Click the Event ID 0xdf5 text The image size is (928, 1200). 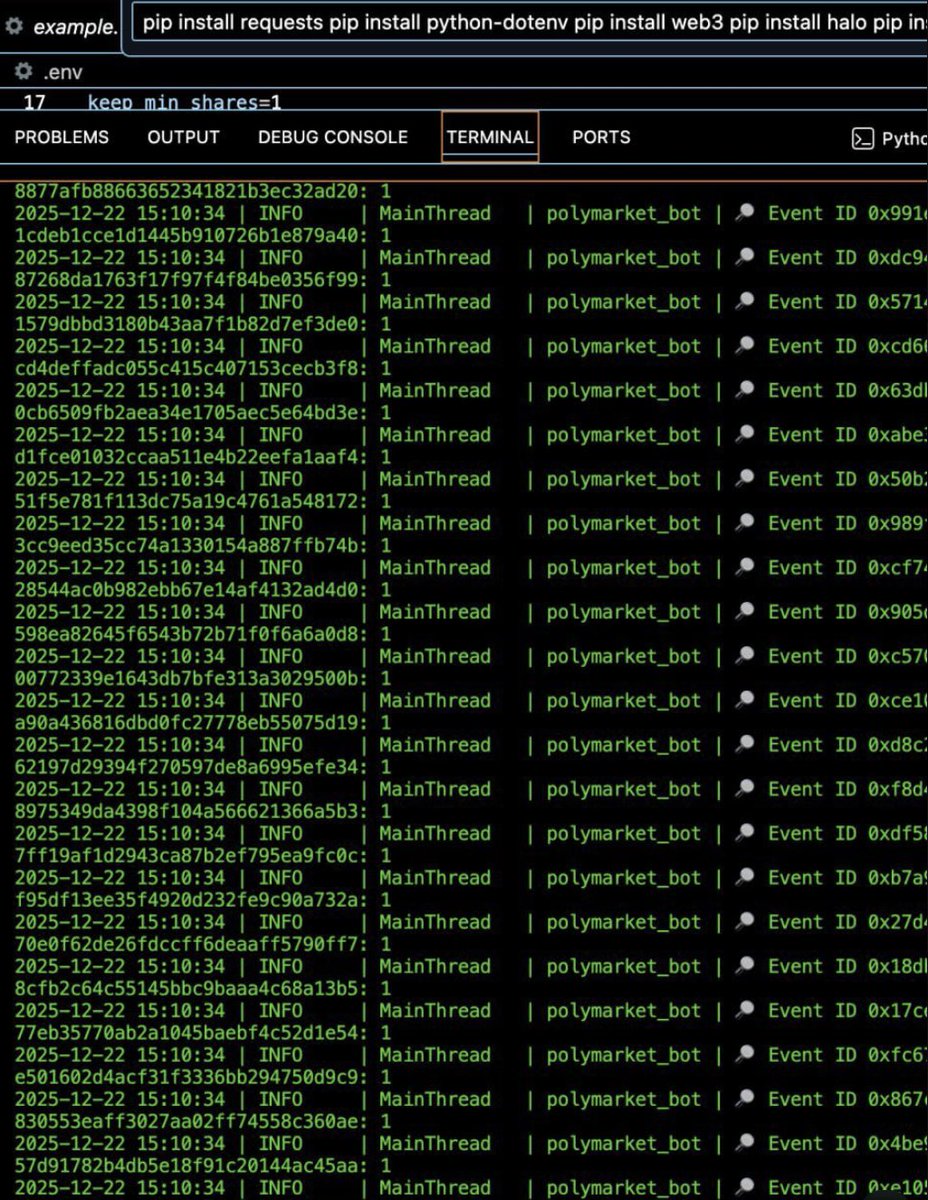click(x=847, y=833)
